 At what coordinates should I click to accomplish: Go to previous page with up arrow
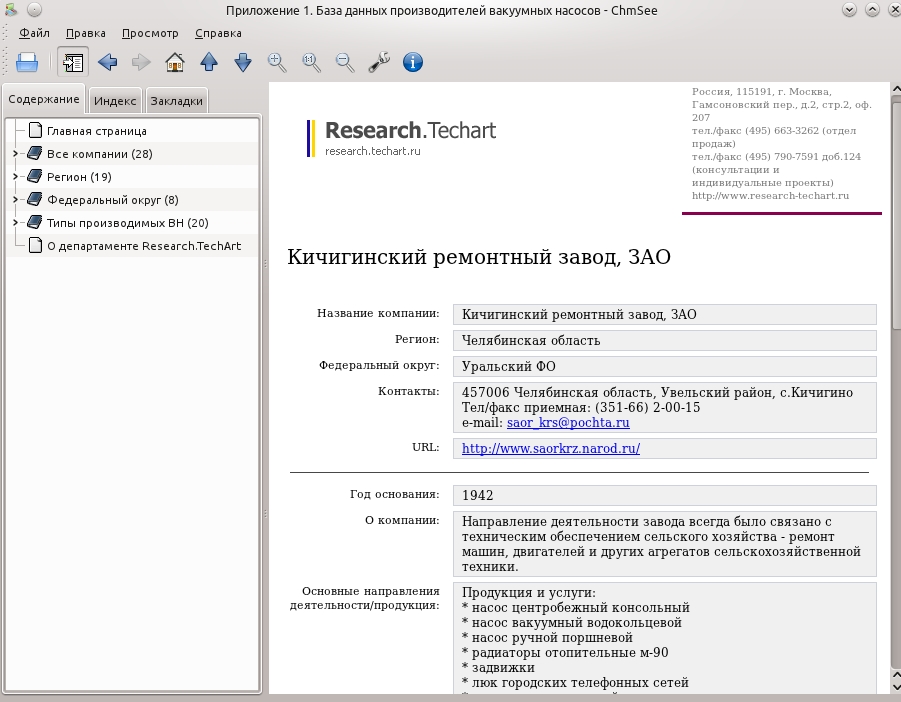click(x=209, y=62)
